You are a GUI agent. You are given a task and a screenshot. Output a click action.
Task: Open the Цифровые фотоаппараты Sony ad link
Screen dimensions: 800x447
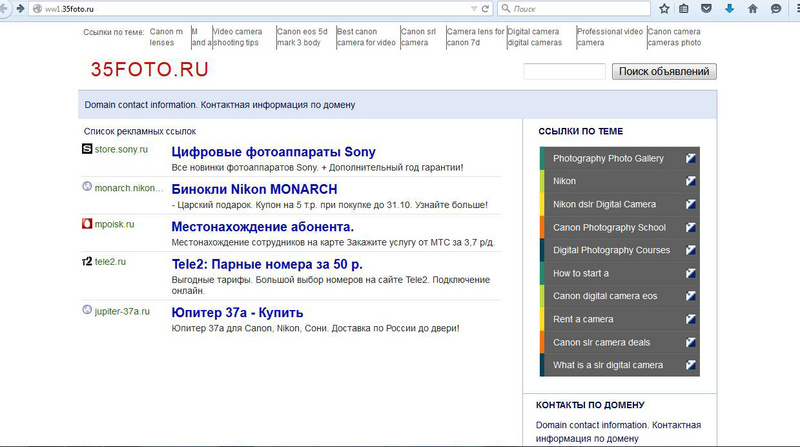coord(273,152)
